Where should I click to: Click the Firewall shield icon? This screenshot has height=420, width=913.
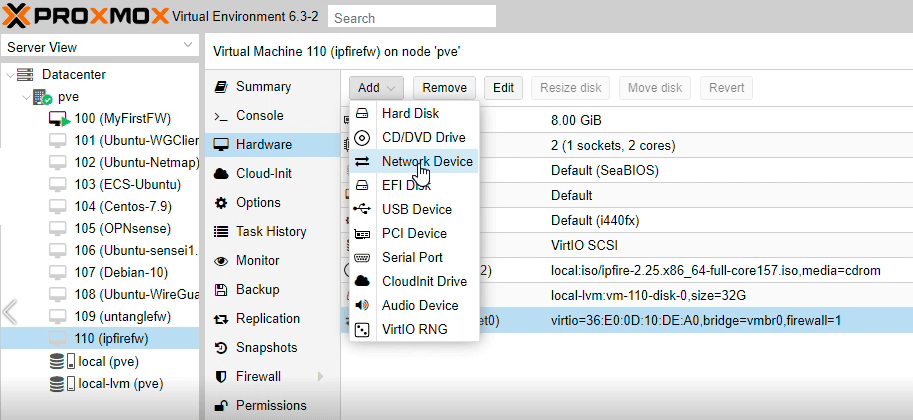click(221, 377)
